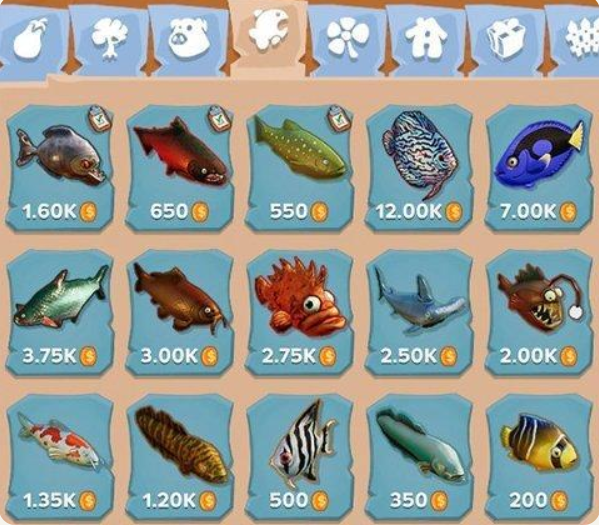
Task: Select the blue tang priced 7.00K
Action: (x=539, y=168)
